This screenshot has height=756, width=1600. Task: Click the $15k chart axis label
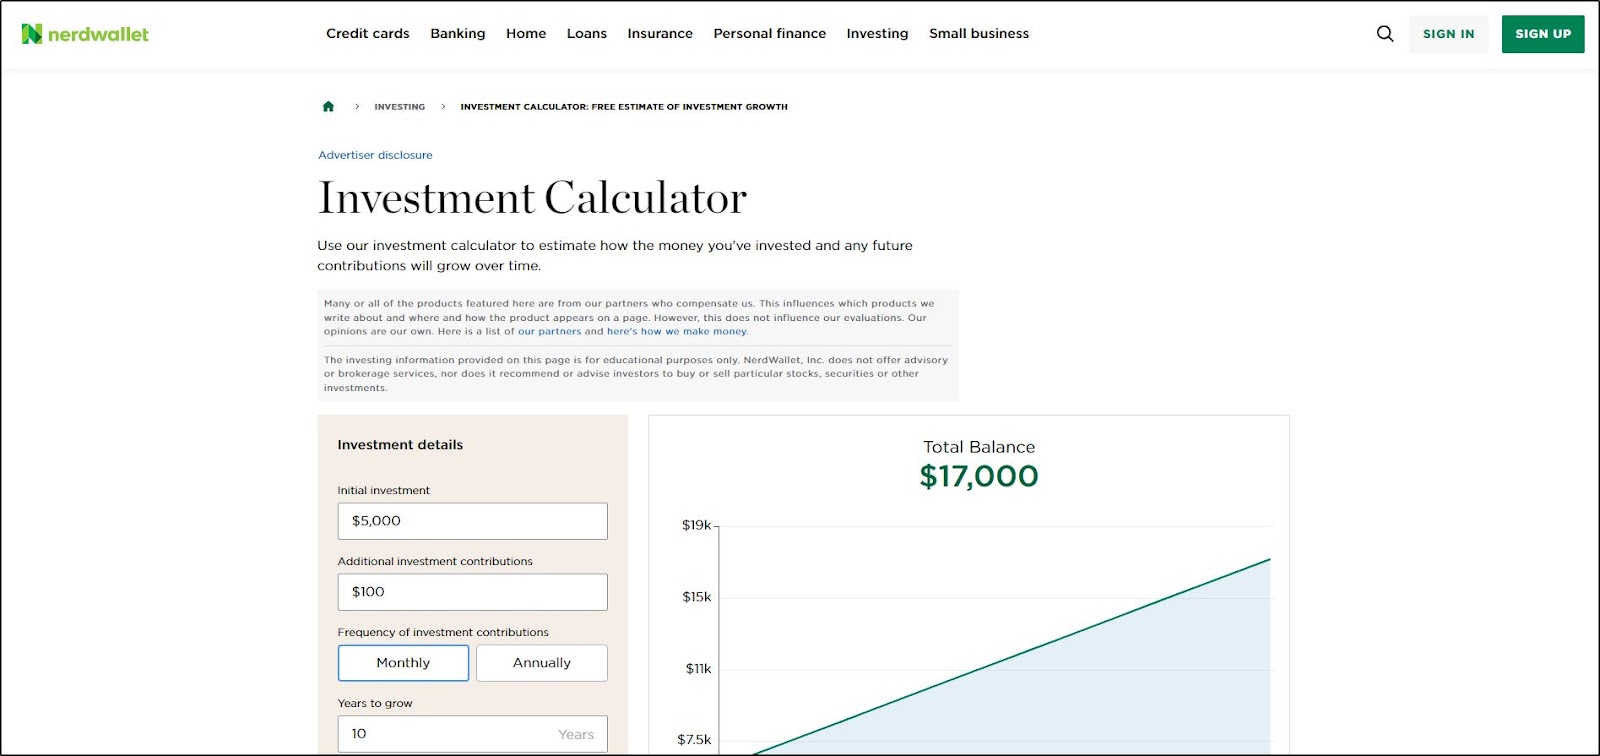point(696,597)
